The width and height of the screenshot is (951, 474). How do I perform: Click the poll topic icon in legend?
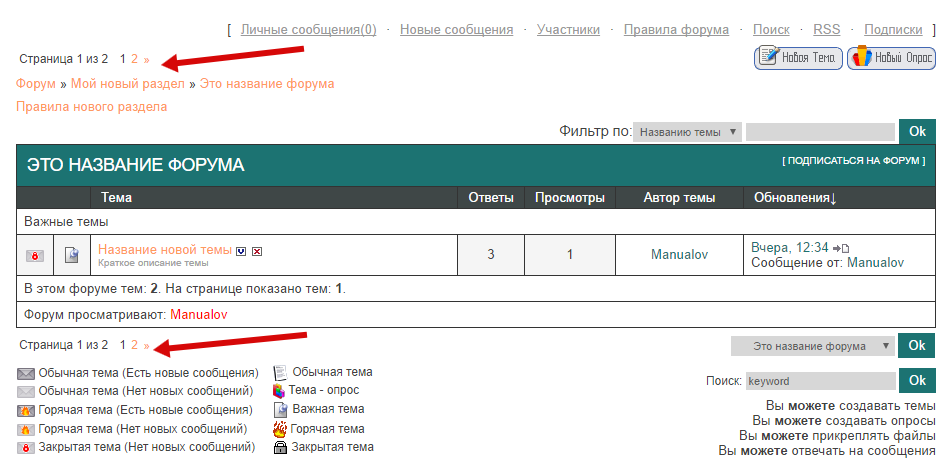point(280,390)
